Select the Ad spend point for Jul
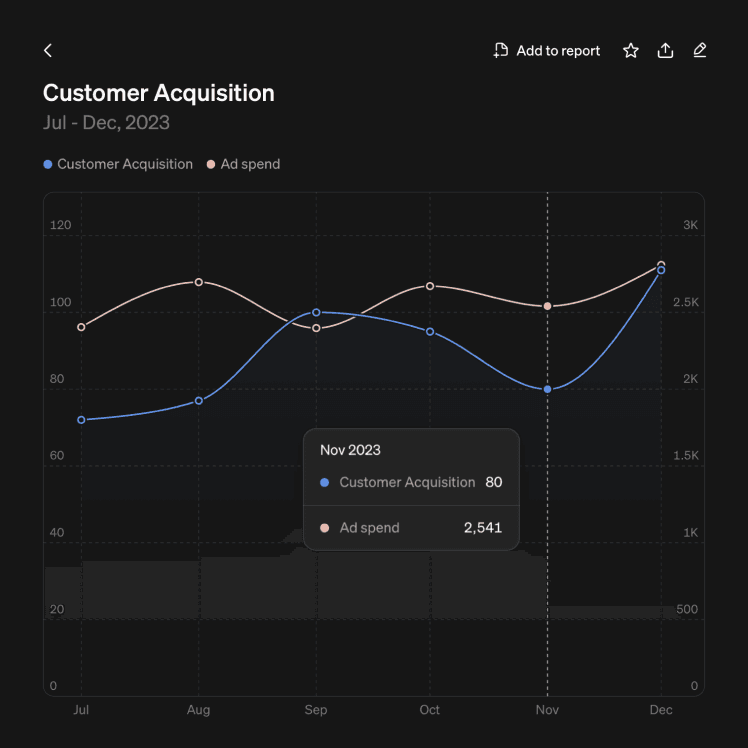The image size is (748, 748). [x=81, y=327]
